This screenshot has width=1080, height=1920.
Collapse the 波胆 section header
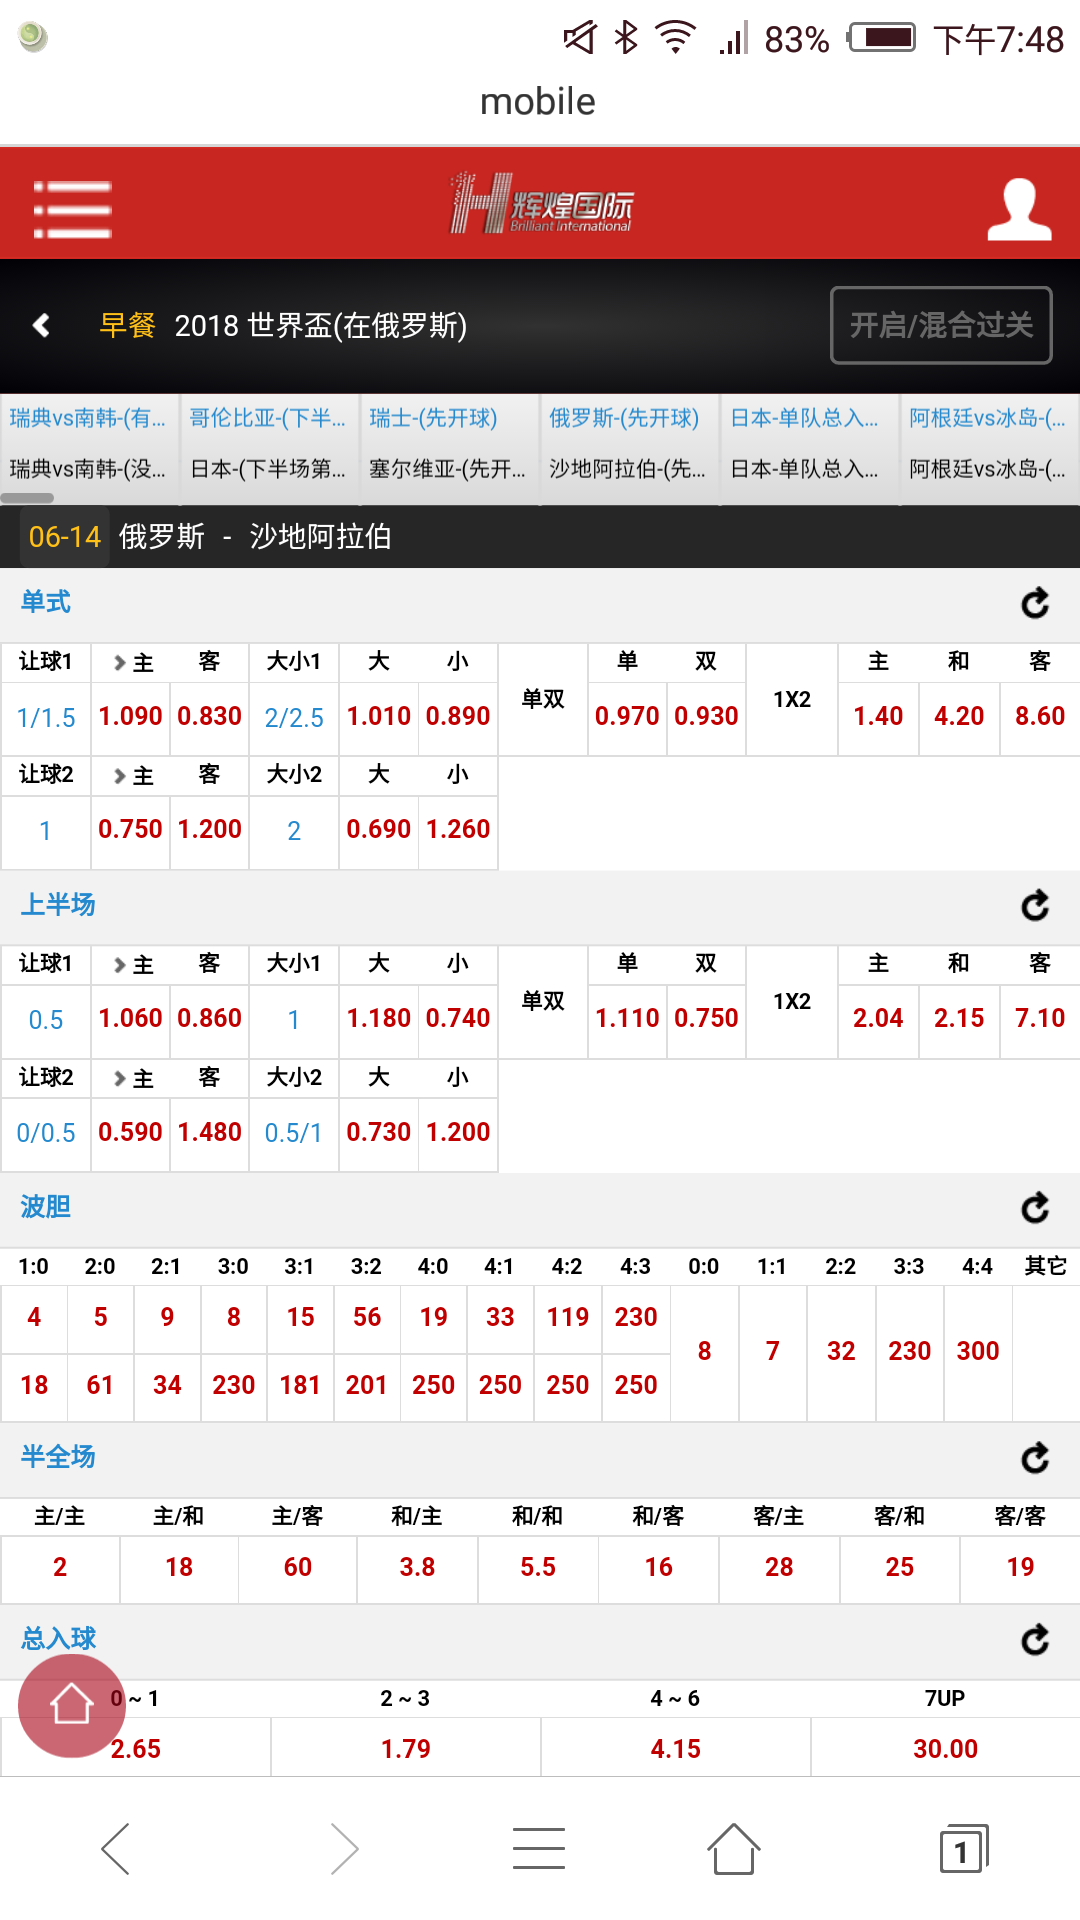pyautogui.click(x=46, y=1207)
